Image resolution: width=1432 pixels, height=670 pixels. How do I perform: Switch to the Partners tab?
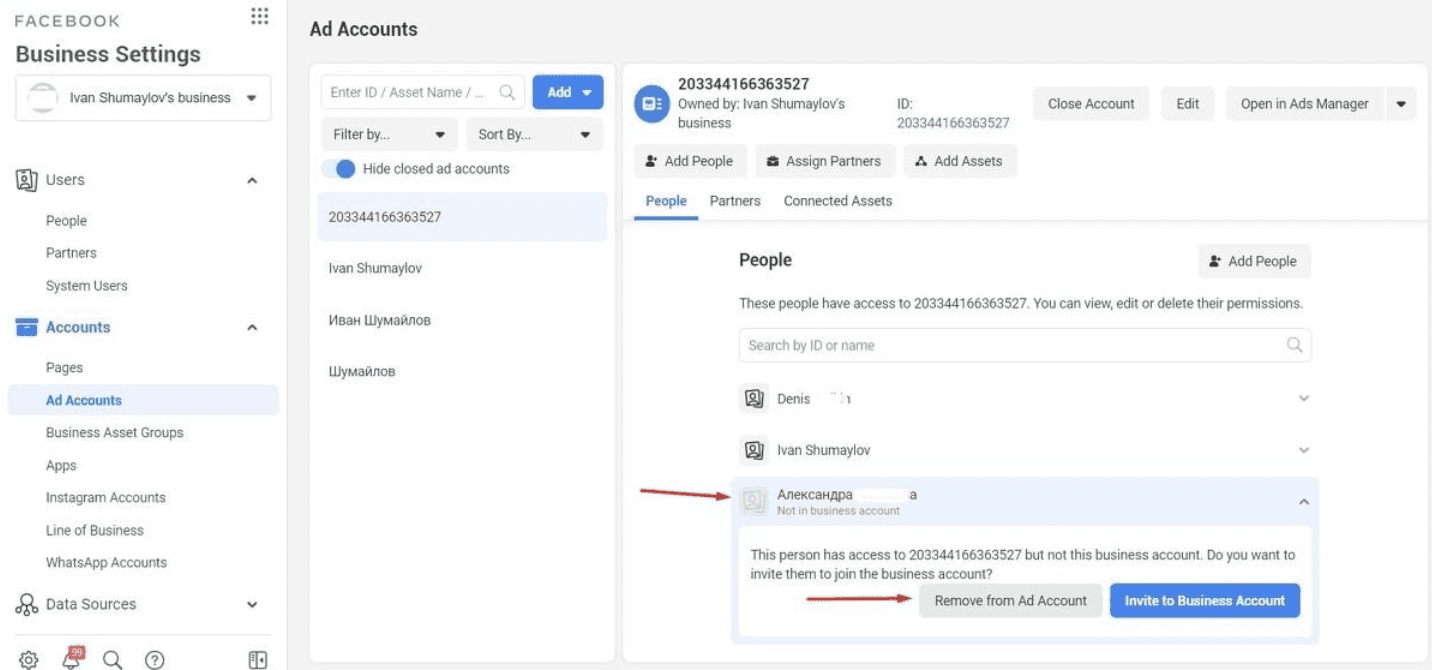click(x=735, y=201)
